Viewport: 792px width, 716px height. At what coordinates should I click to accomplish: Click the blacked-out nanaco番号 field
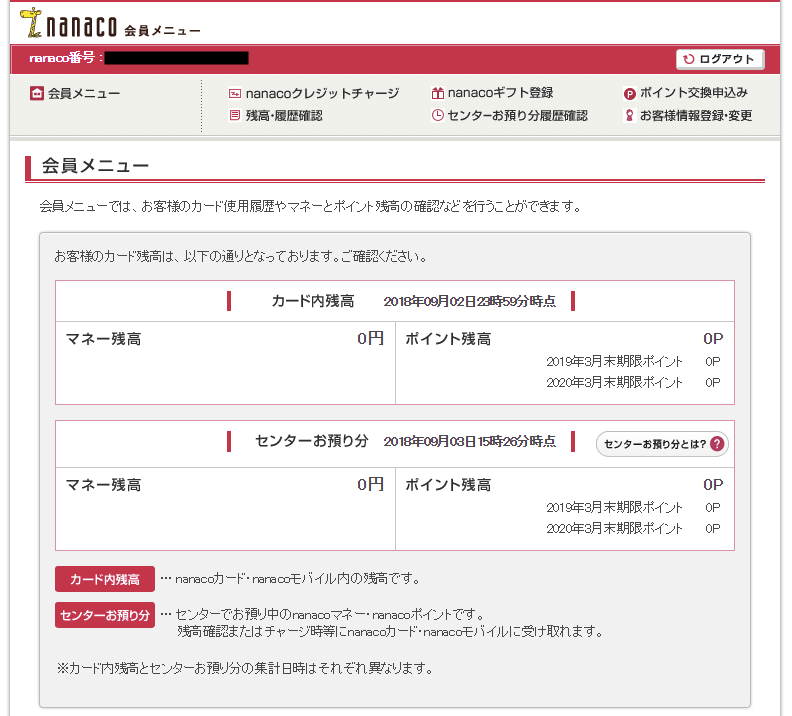coord(176,58)
